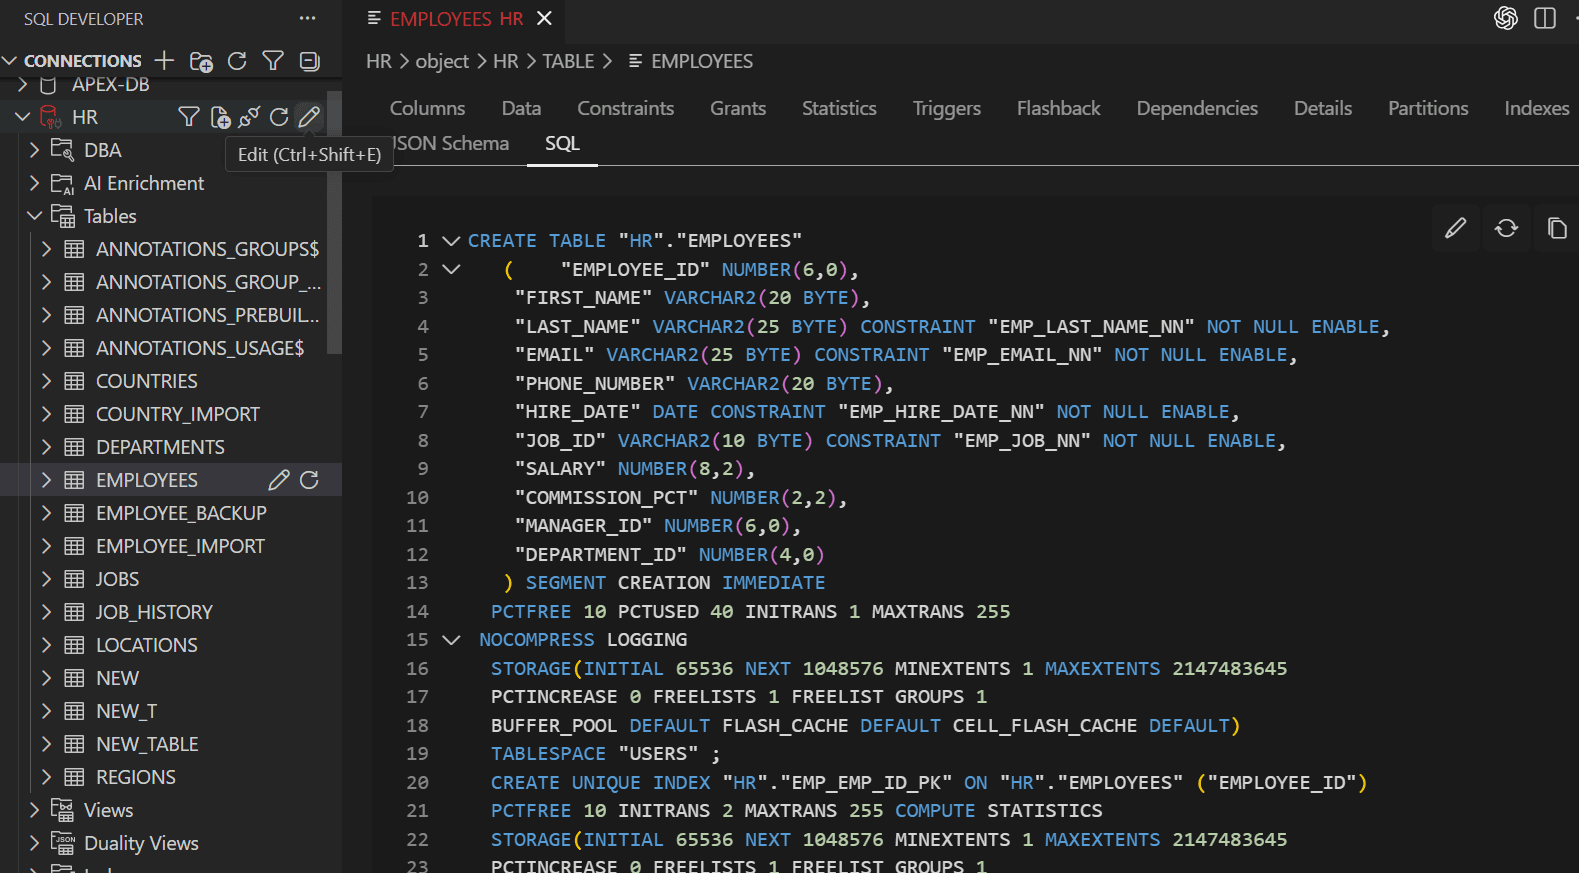The image size is (1579, 873).
Task: Disconnect the HR connection plug icon
Action: click(249, 117)
